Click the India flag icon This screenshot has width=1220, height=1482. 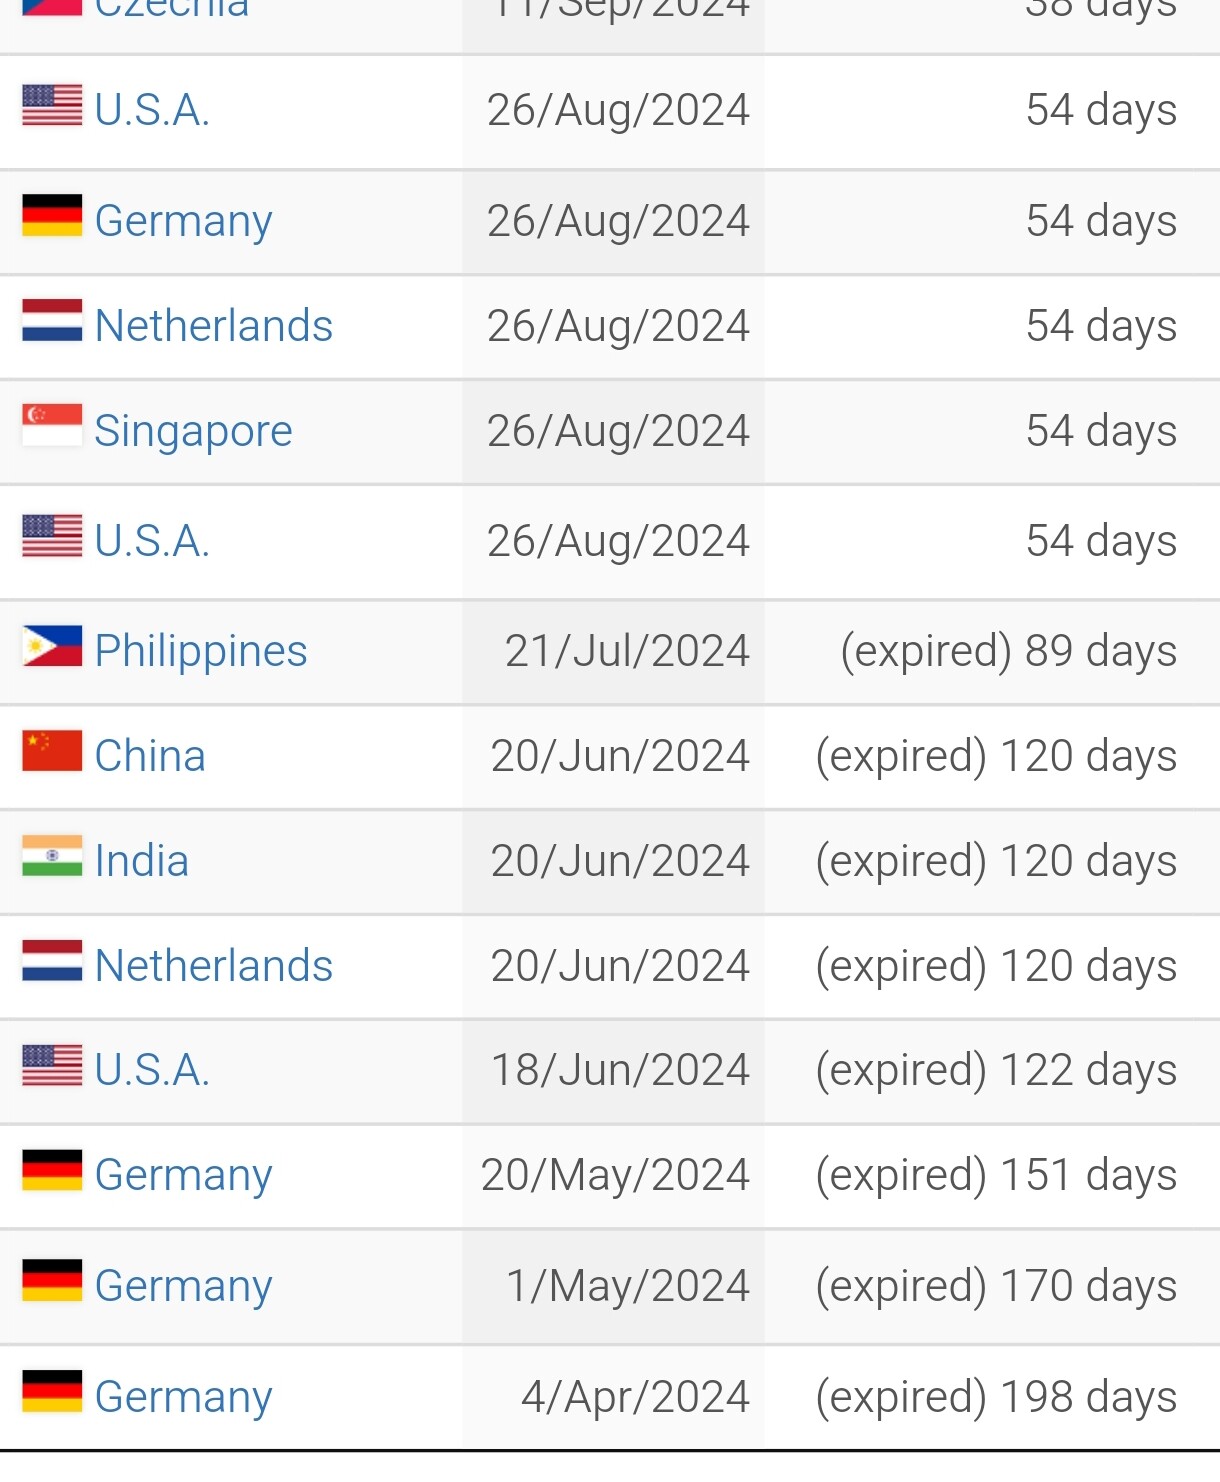click(x=52, y=856)
